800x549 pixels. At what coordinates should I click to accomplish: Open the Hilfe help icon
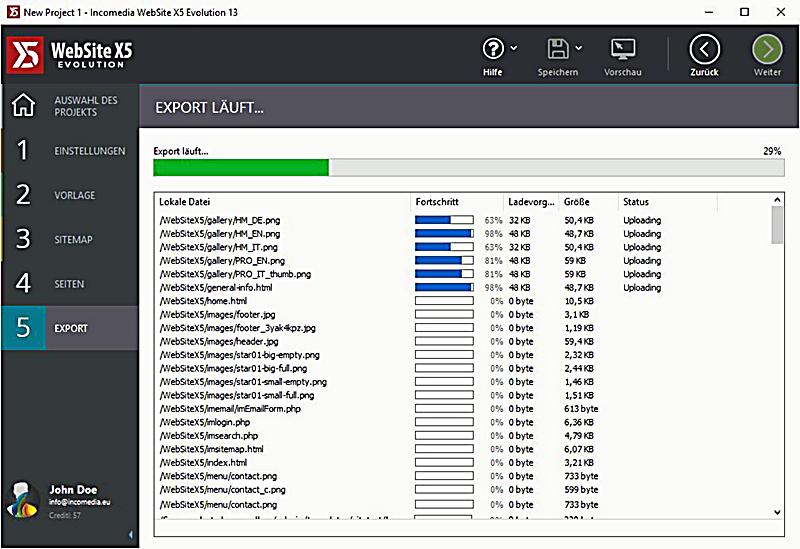(493, 49)
